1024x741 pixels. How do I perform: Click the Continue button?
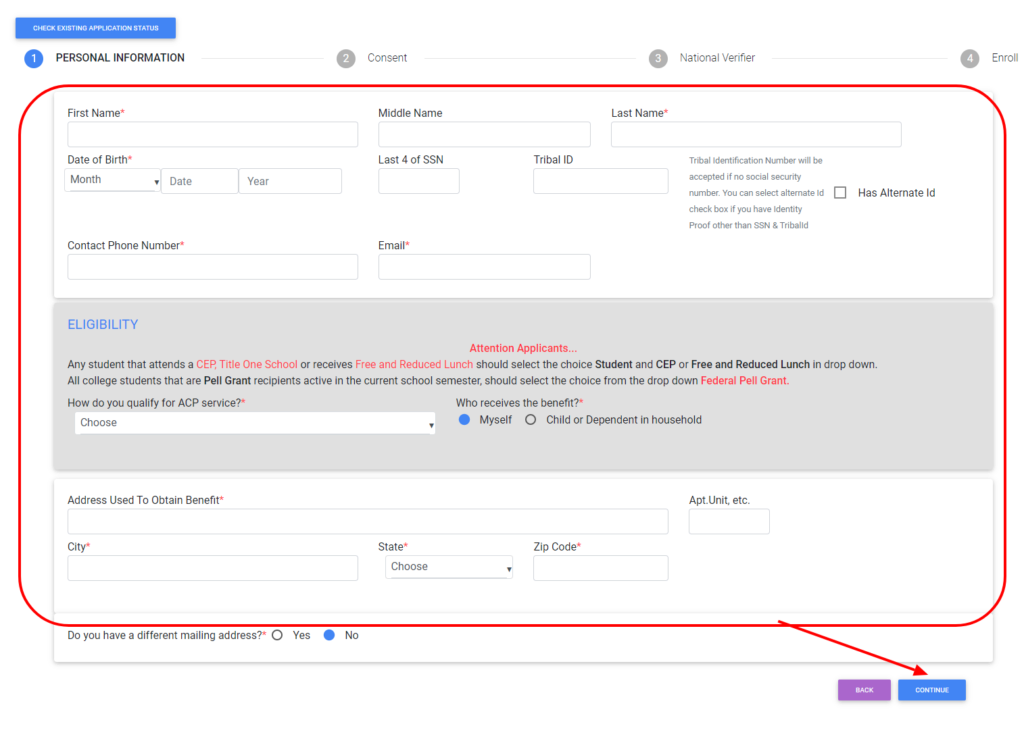click(931, 690)
